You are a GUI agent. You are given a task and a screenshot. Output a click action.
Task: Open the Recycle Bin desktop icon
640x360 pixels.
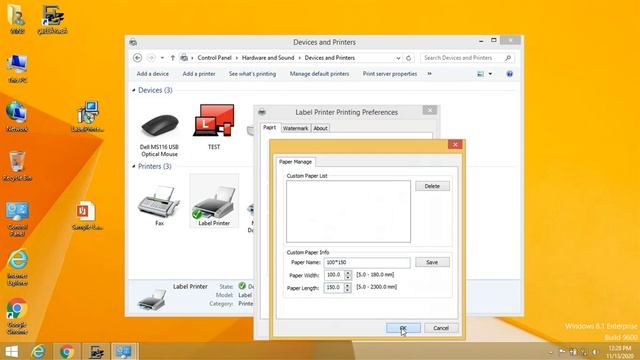[17, 166]
